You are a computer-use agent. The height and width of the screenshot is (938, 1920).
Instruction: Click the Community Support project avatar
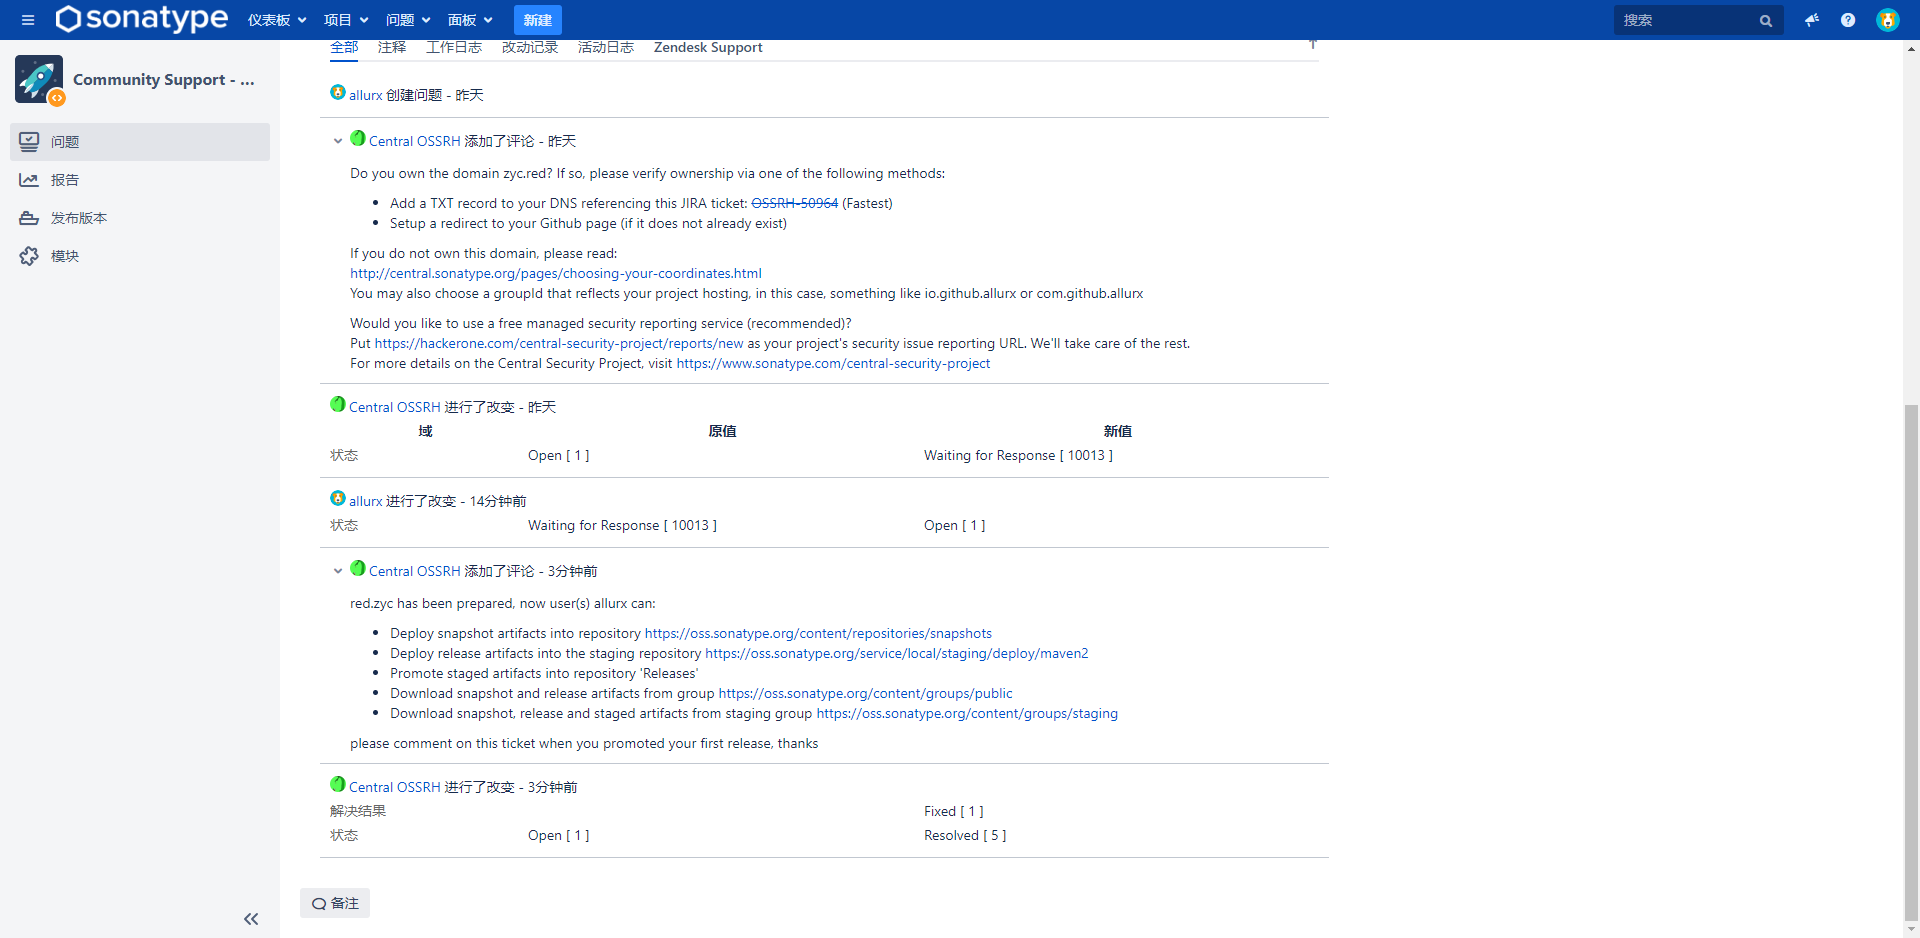40,80
